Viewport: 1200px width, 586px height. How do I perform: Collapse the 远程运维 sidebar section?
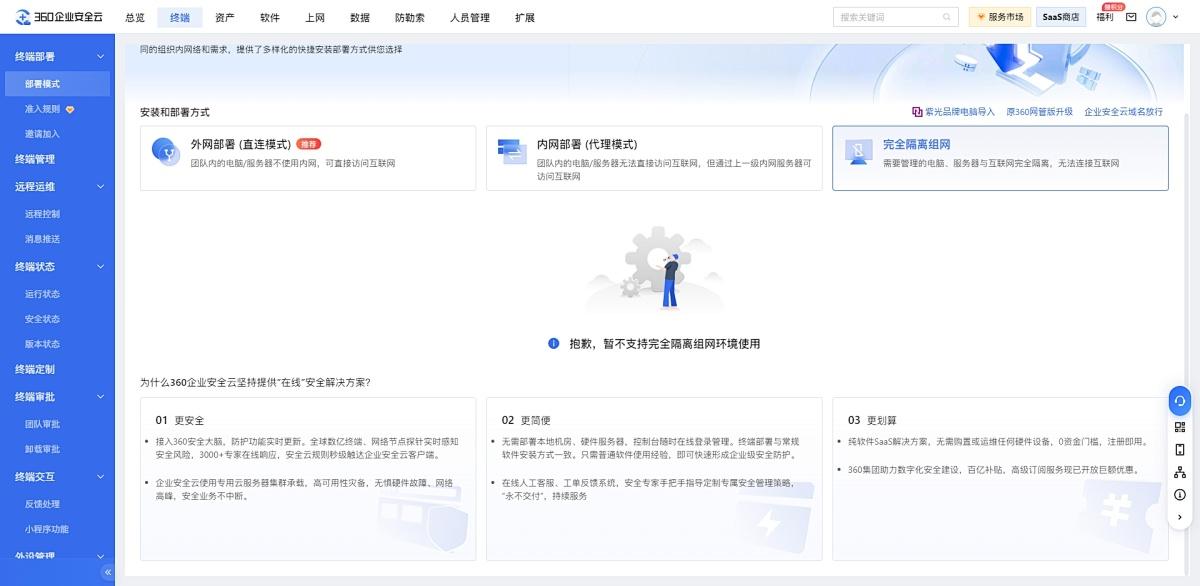(100, 187)
